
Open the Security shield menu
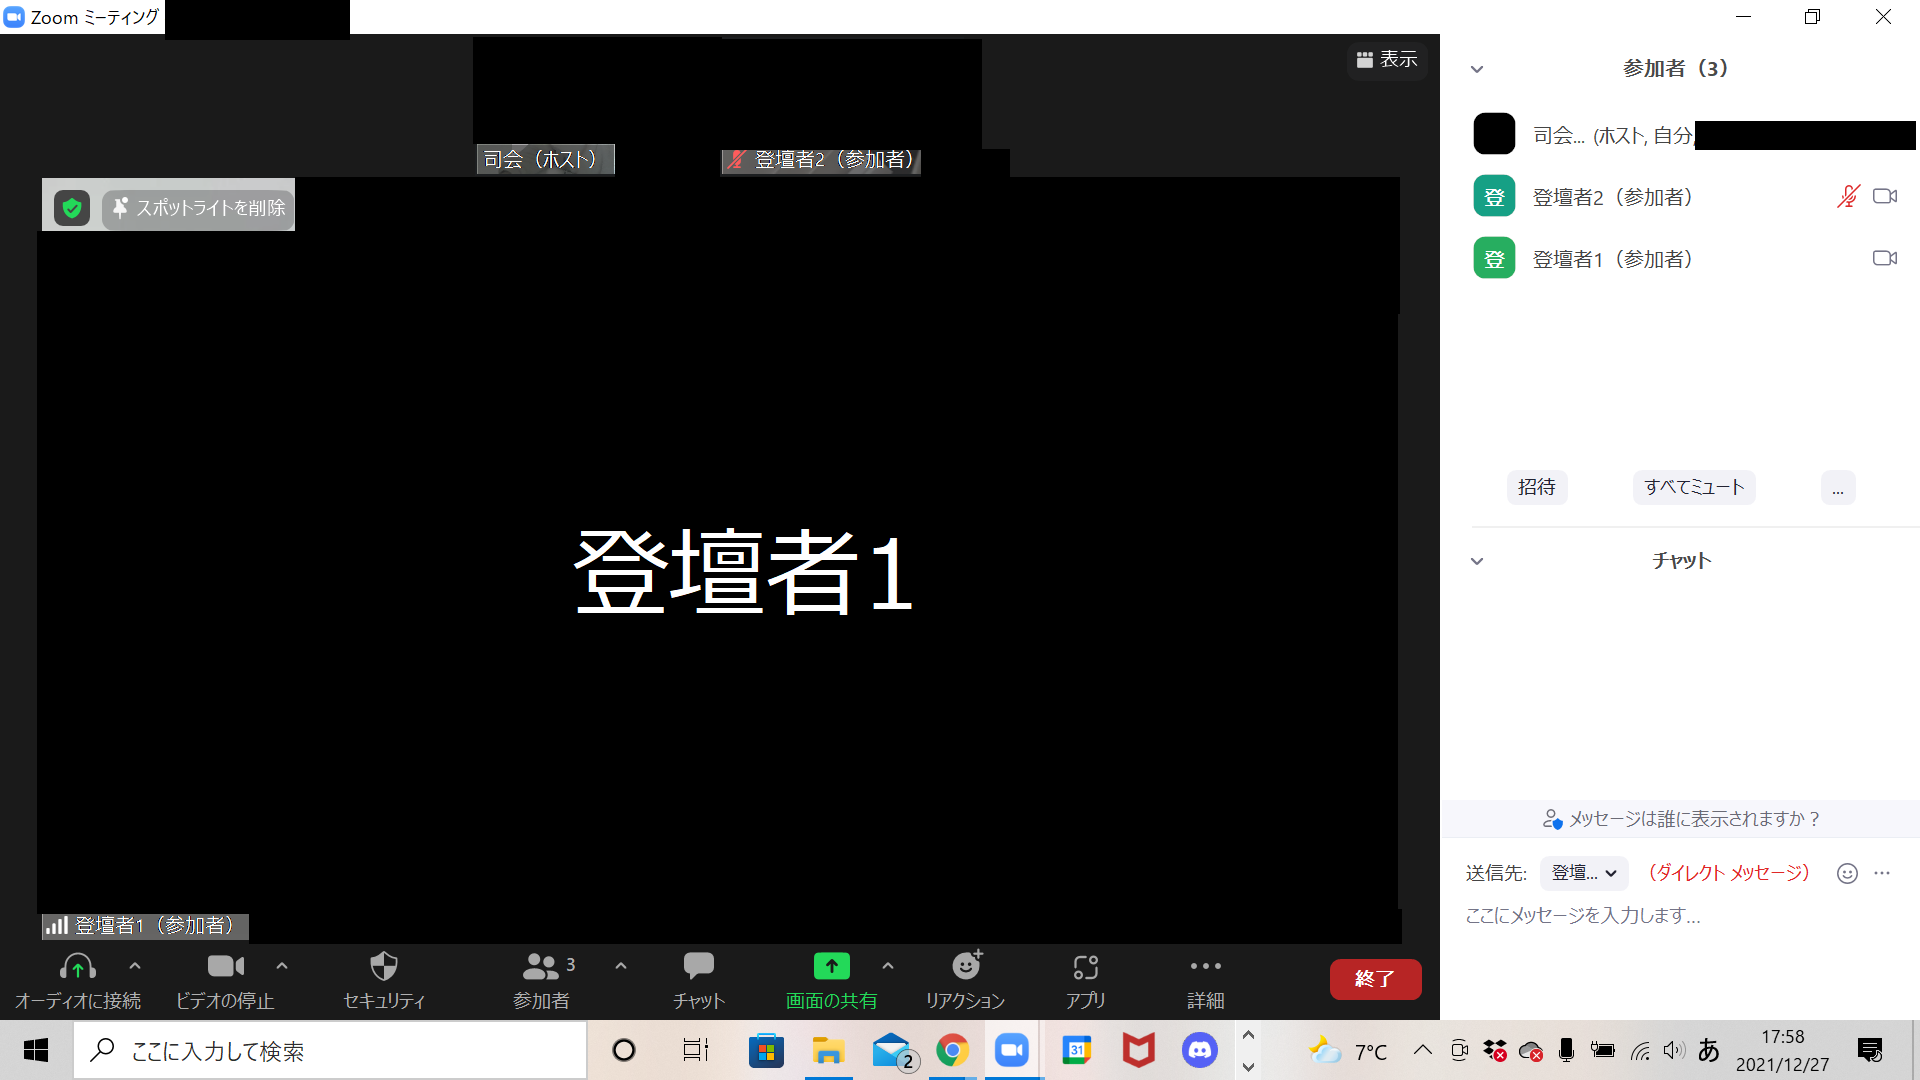[x=384, y=967]
